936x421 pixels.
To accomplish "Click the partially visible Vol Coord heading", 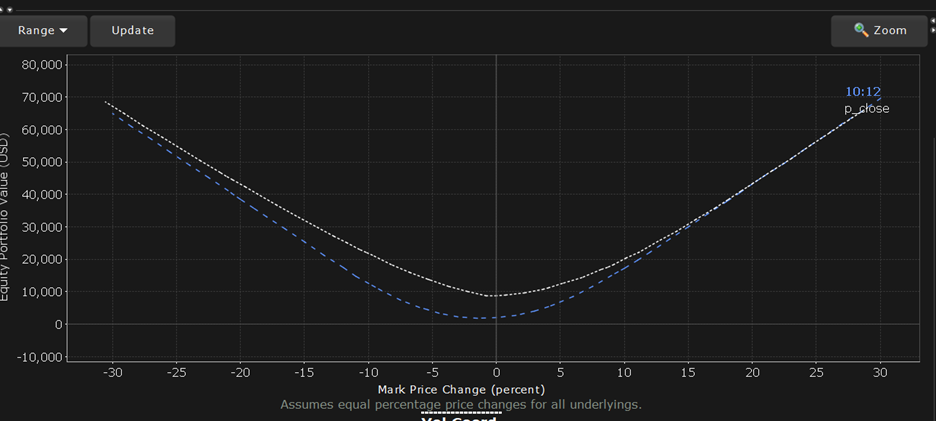I will 461,418.
